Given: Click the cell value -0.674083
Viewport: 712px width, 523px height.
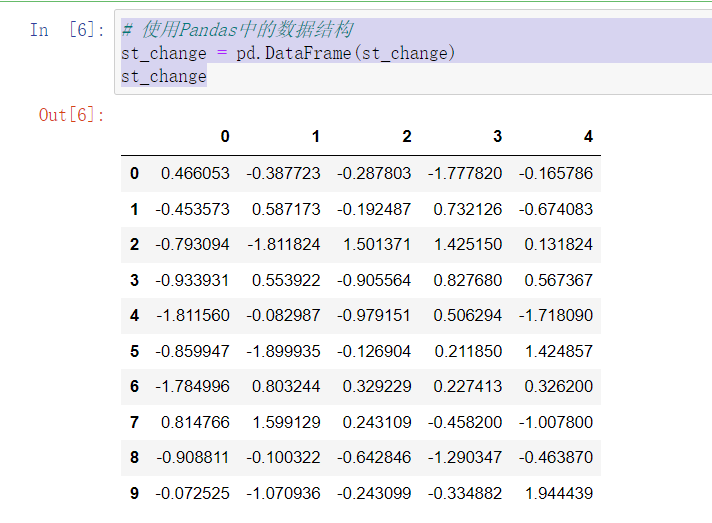Looking at the screenshot, I should point(556,209).
